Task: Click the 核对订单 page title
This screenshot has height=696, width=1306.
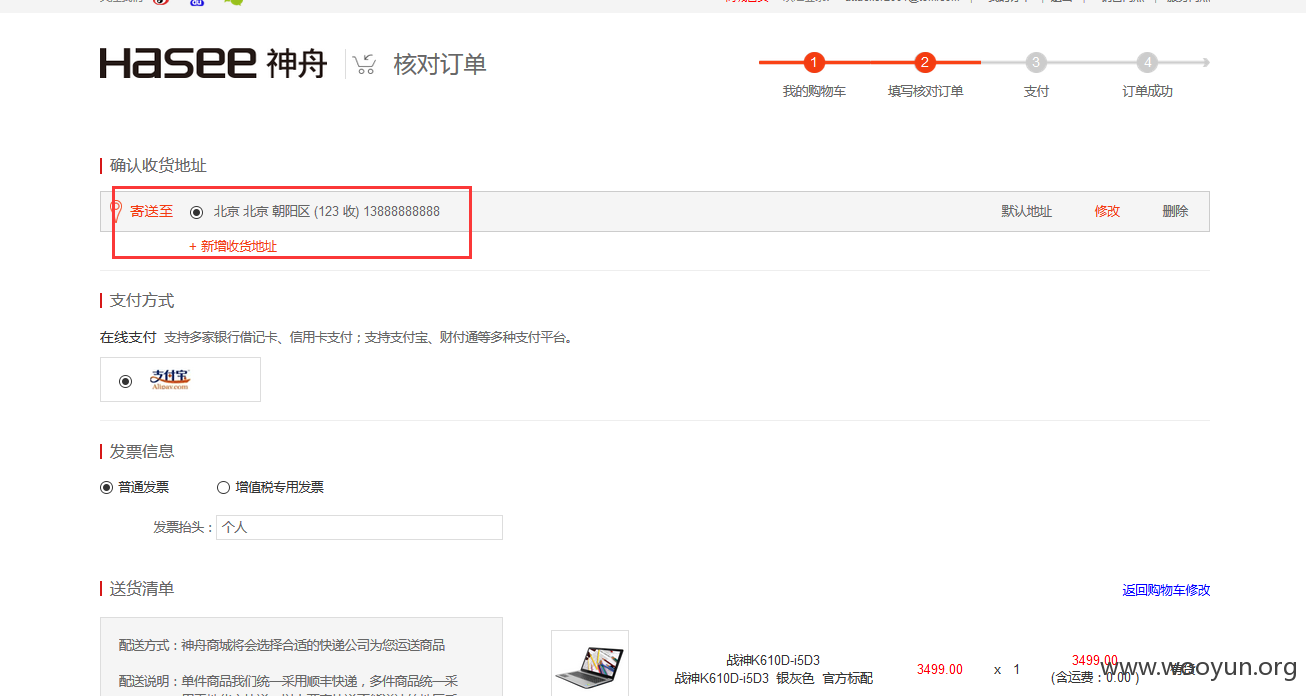Action: [x=440, y=64]
